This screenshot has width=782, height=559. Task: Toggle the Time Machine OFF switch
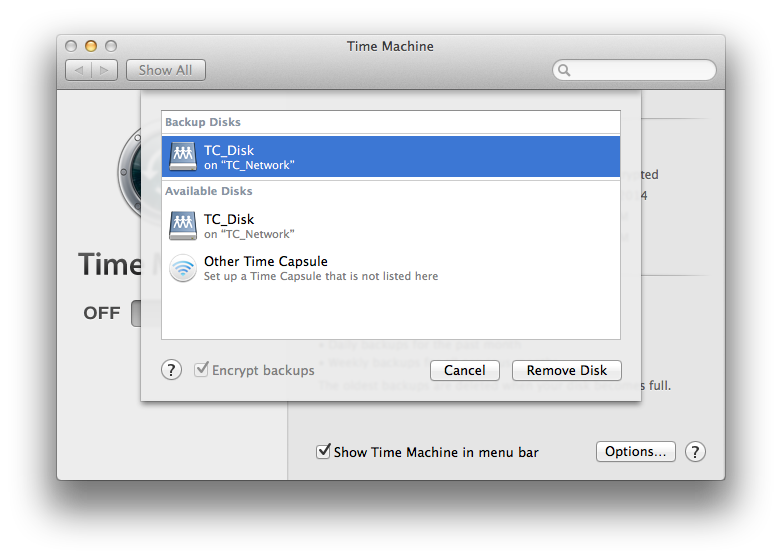click(136, 314)
